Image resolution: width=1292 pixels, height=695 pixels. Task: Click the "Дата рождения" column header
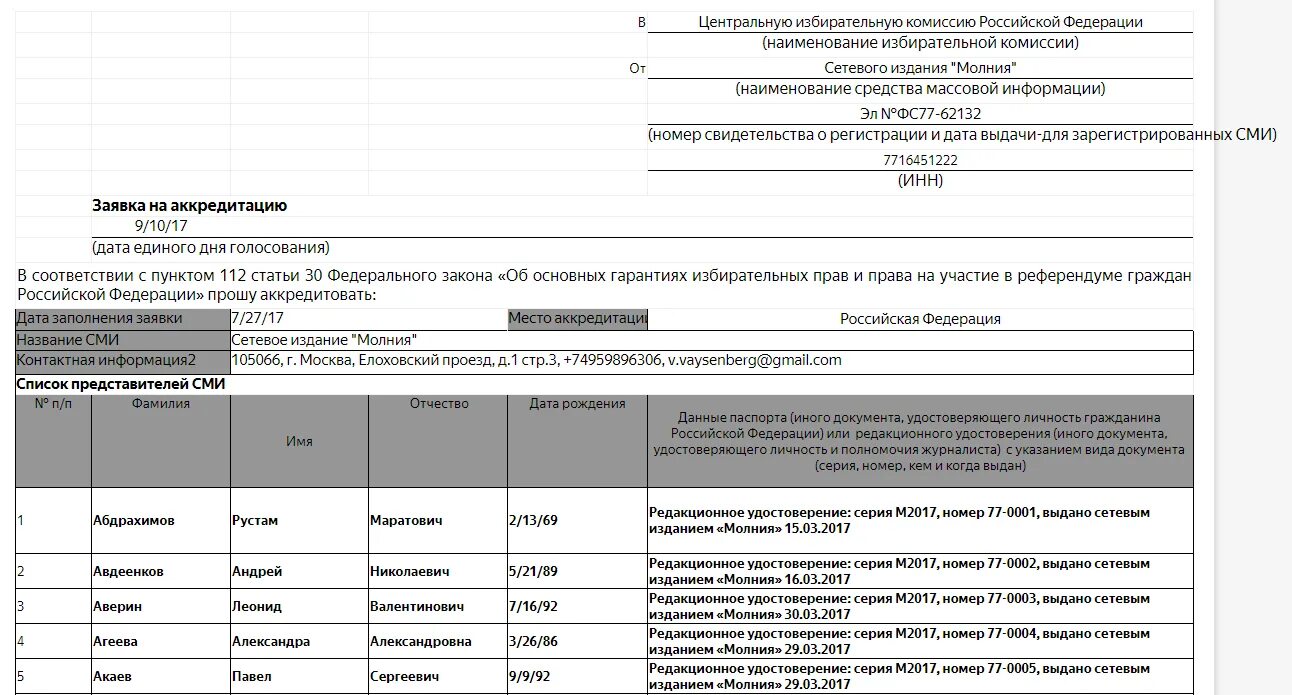[578, 441]
